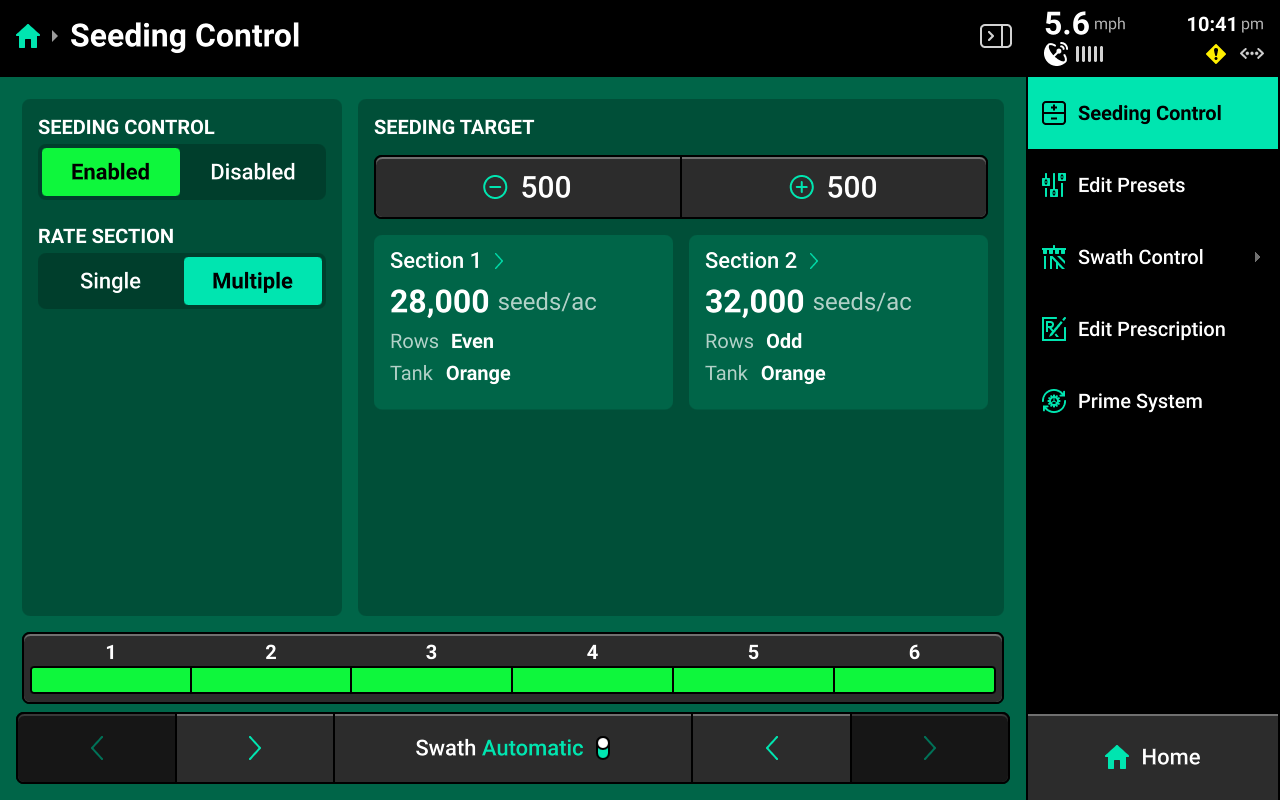
Task: Select swath section 1 green bar
Action: coord(111,680)
